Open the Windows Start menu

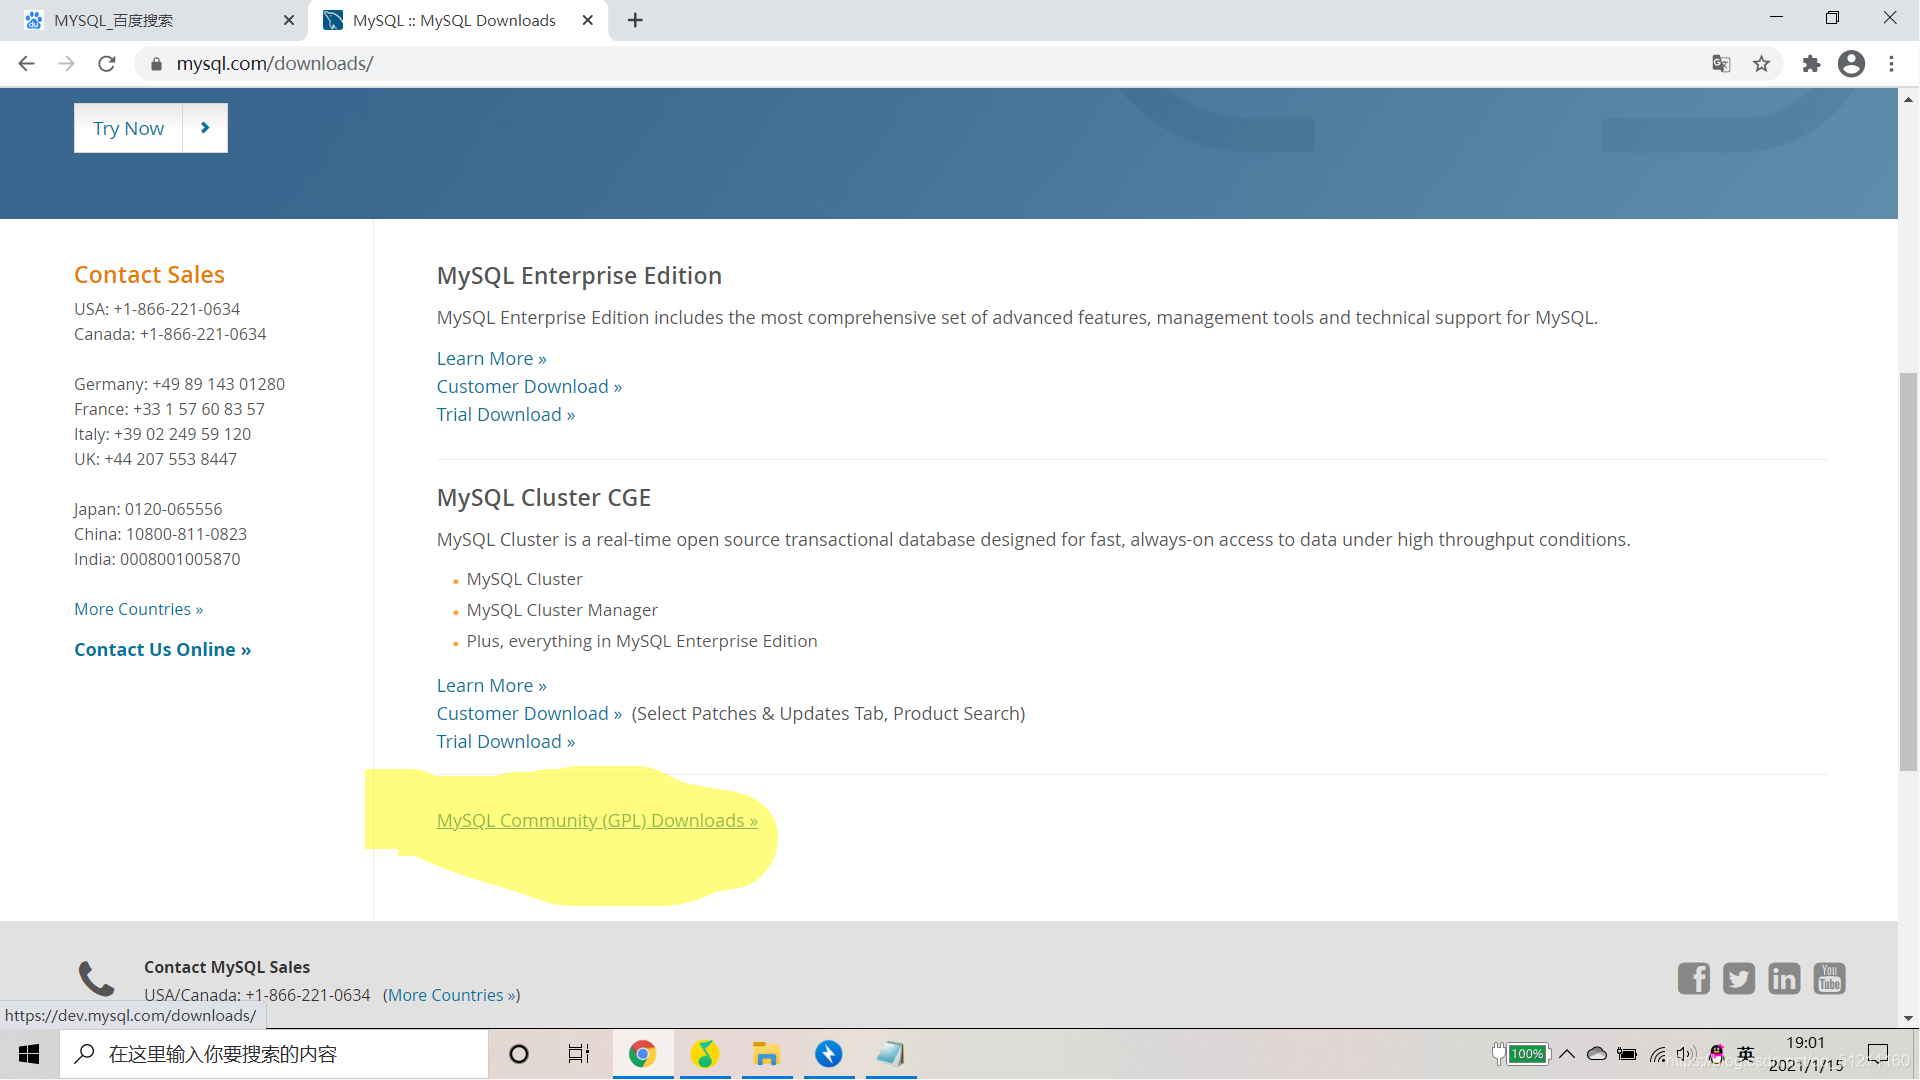click(29, 1054)
